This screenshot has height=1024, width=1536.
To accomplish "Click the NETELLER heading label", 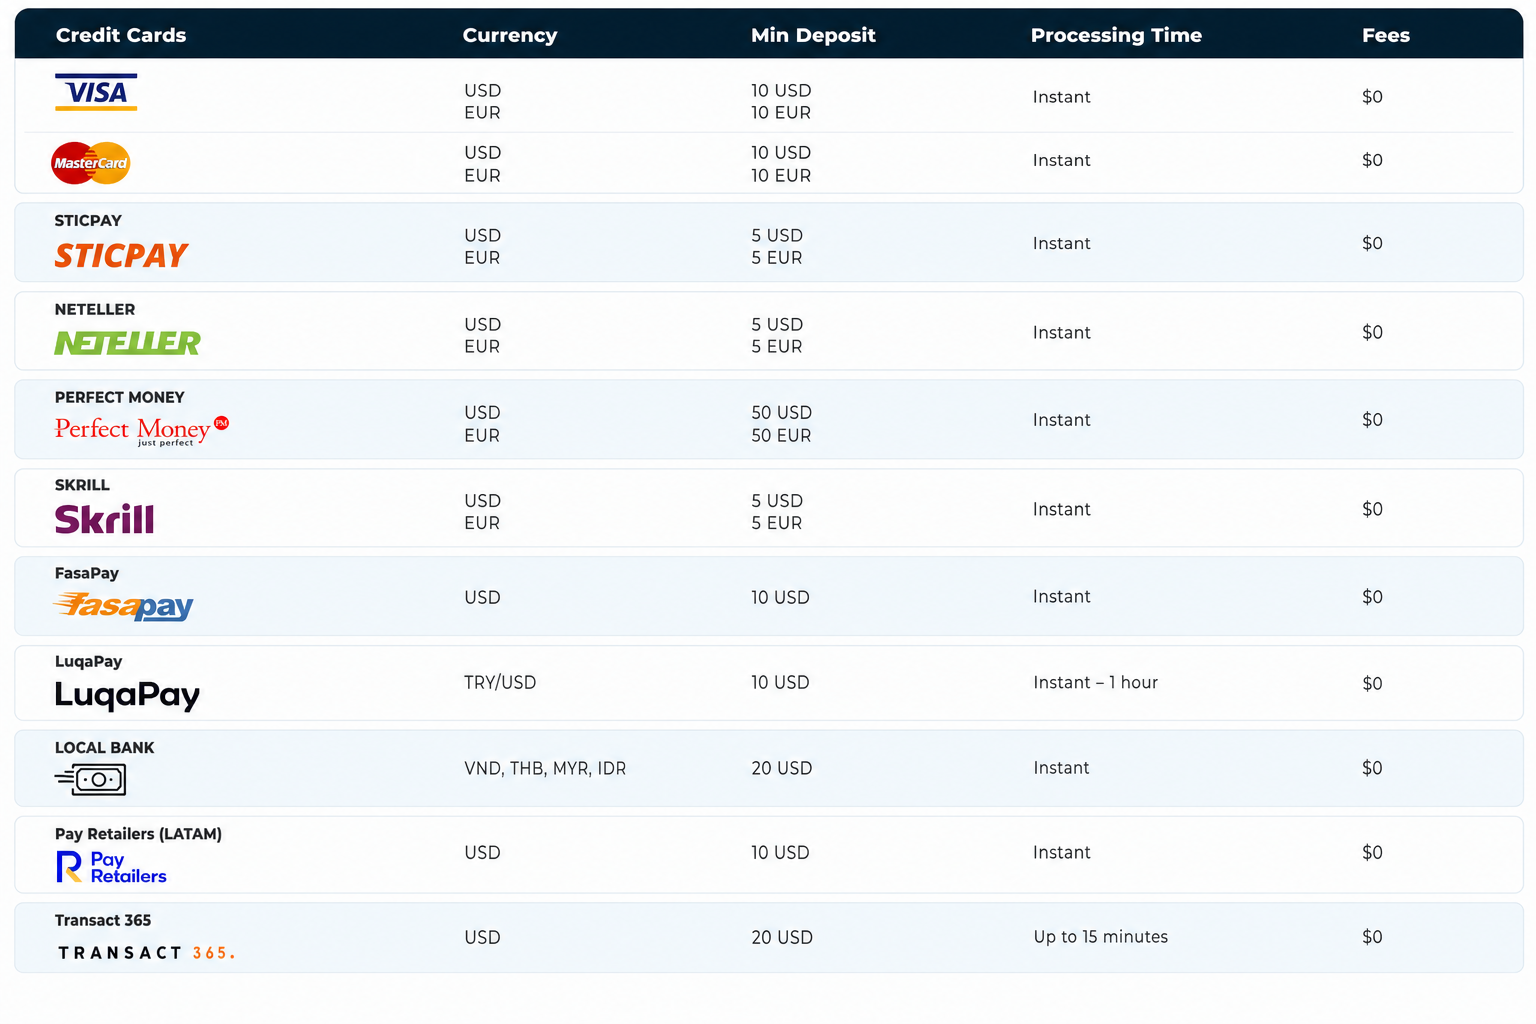I will (95, 310).
